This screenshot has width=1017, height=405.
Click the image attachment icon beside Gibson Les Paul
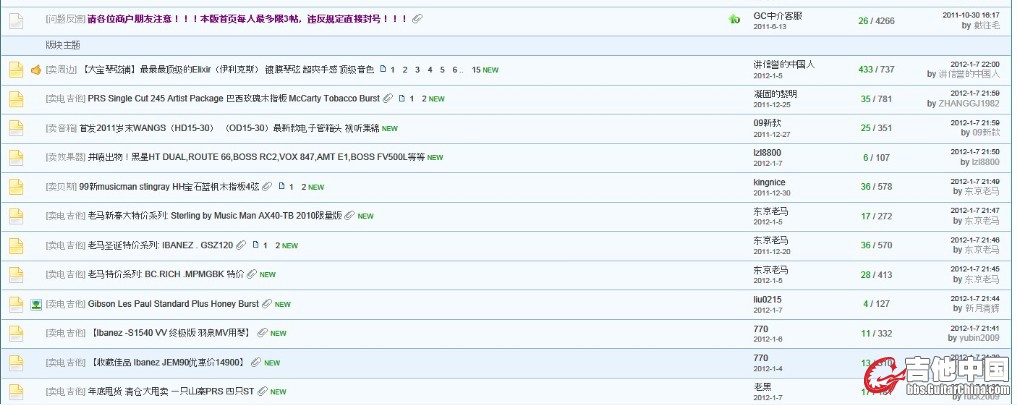36,304
